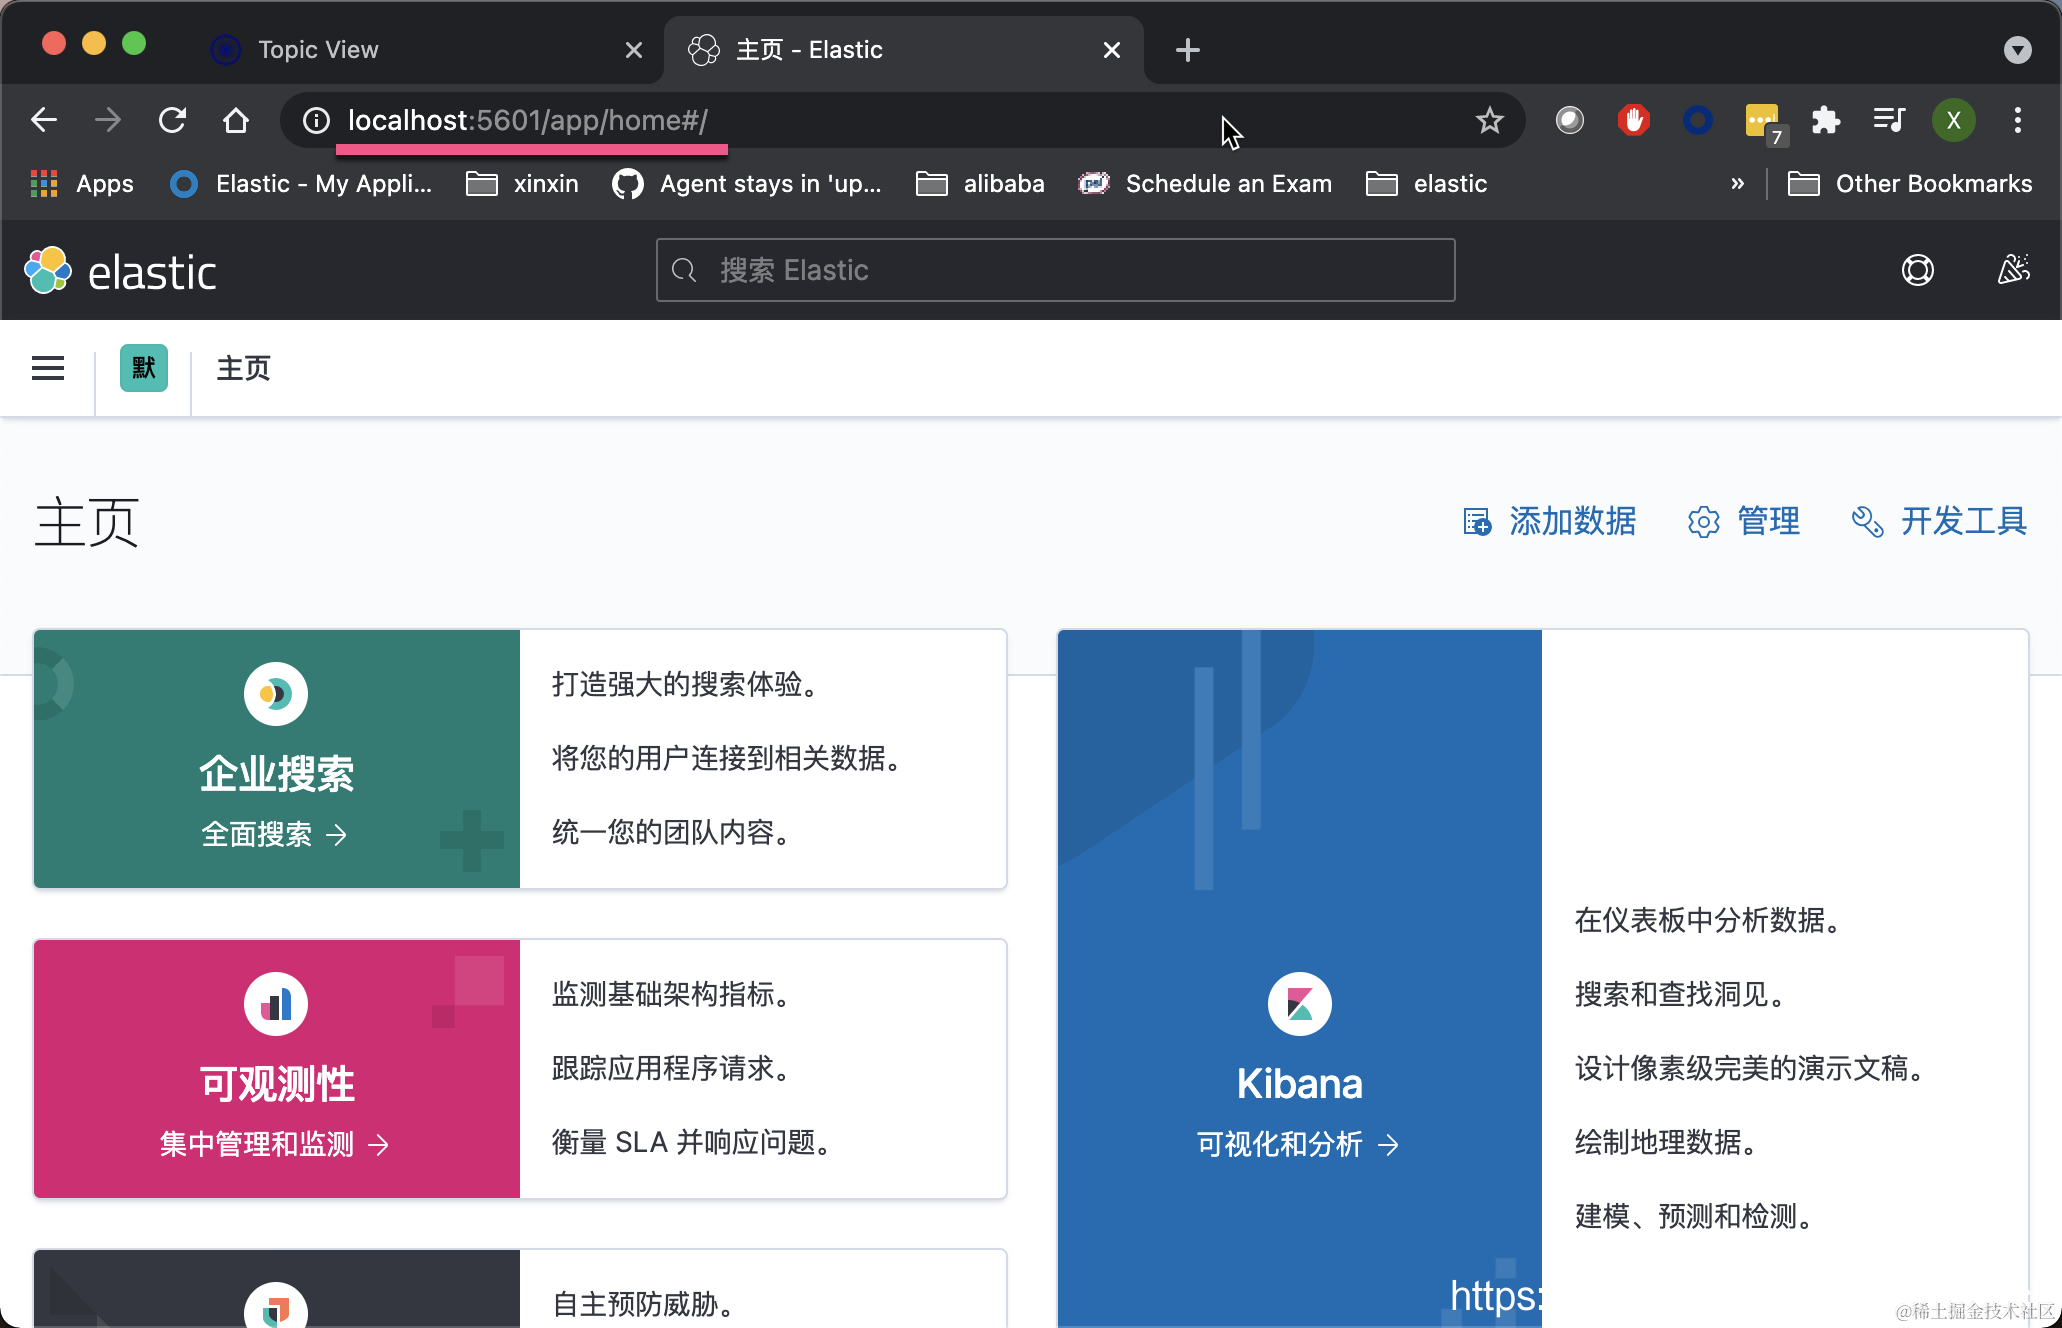This screenshot has width=2062, height=1328.
Task: Click the 搜索 Elastic search field
Action: pos(1055,270)
